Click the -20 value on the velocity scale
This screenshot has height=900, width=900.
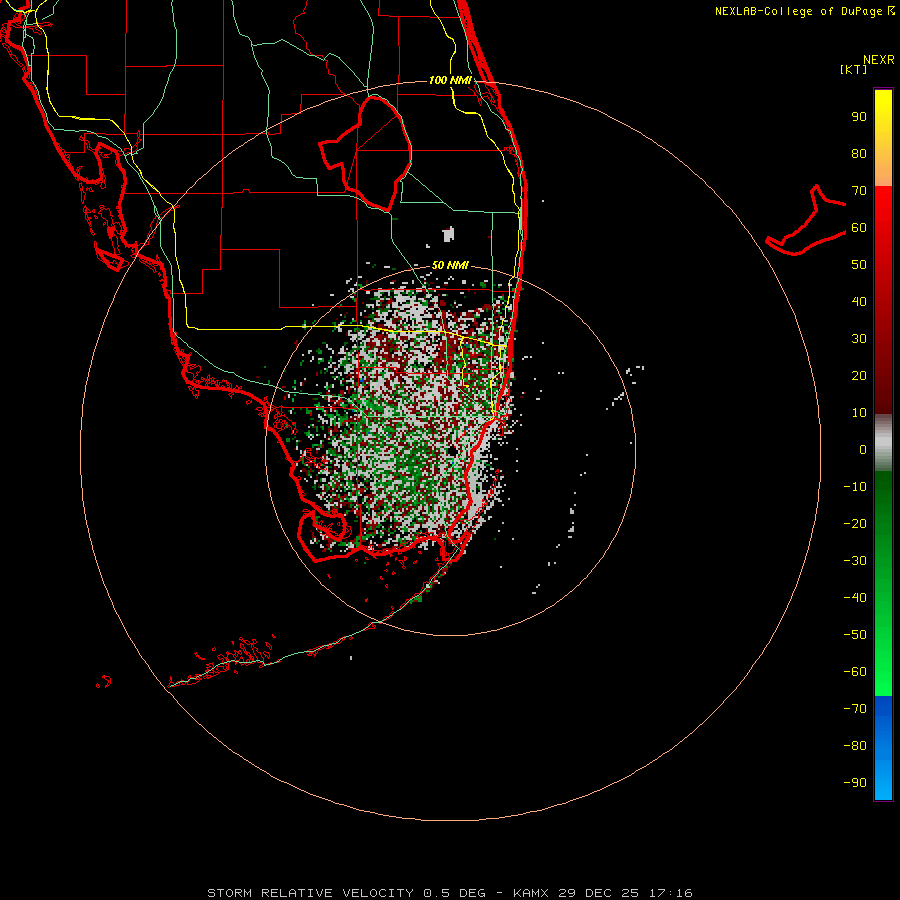855,524
